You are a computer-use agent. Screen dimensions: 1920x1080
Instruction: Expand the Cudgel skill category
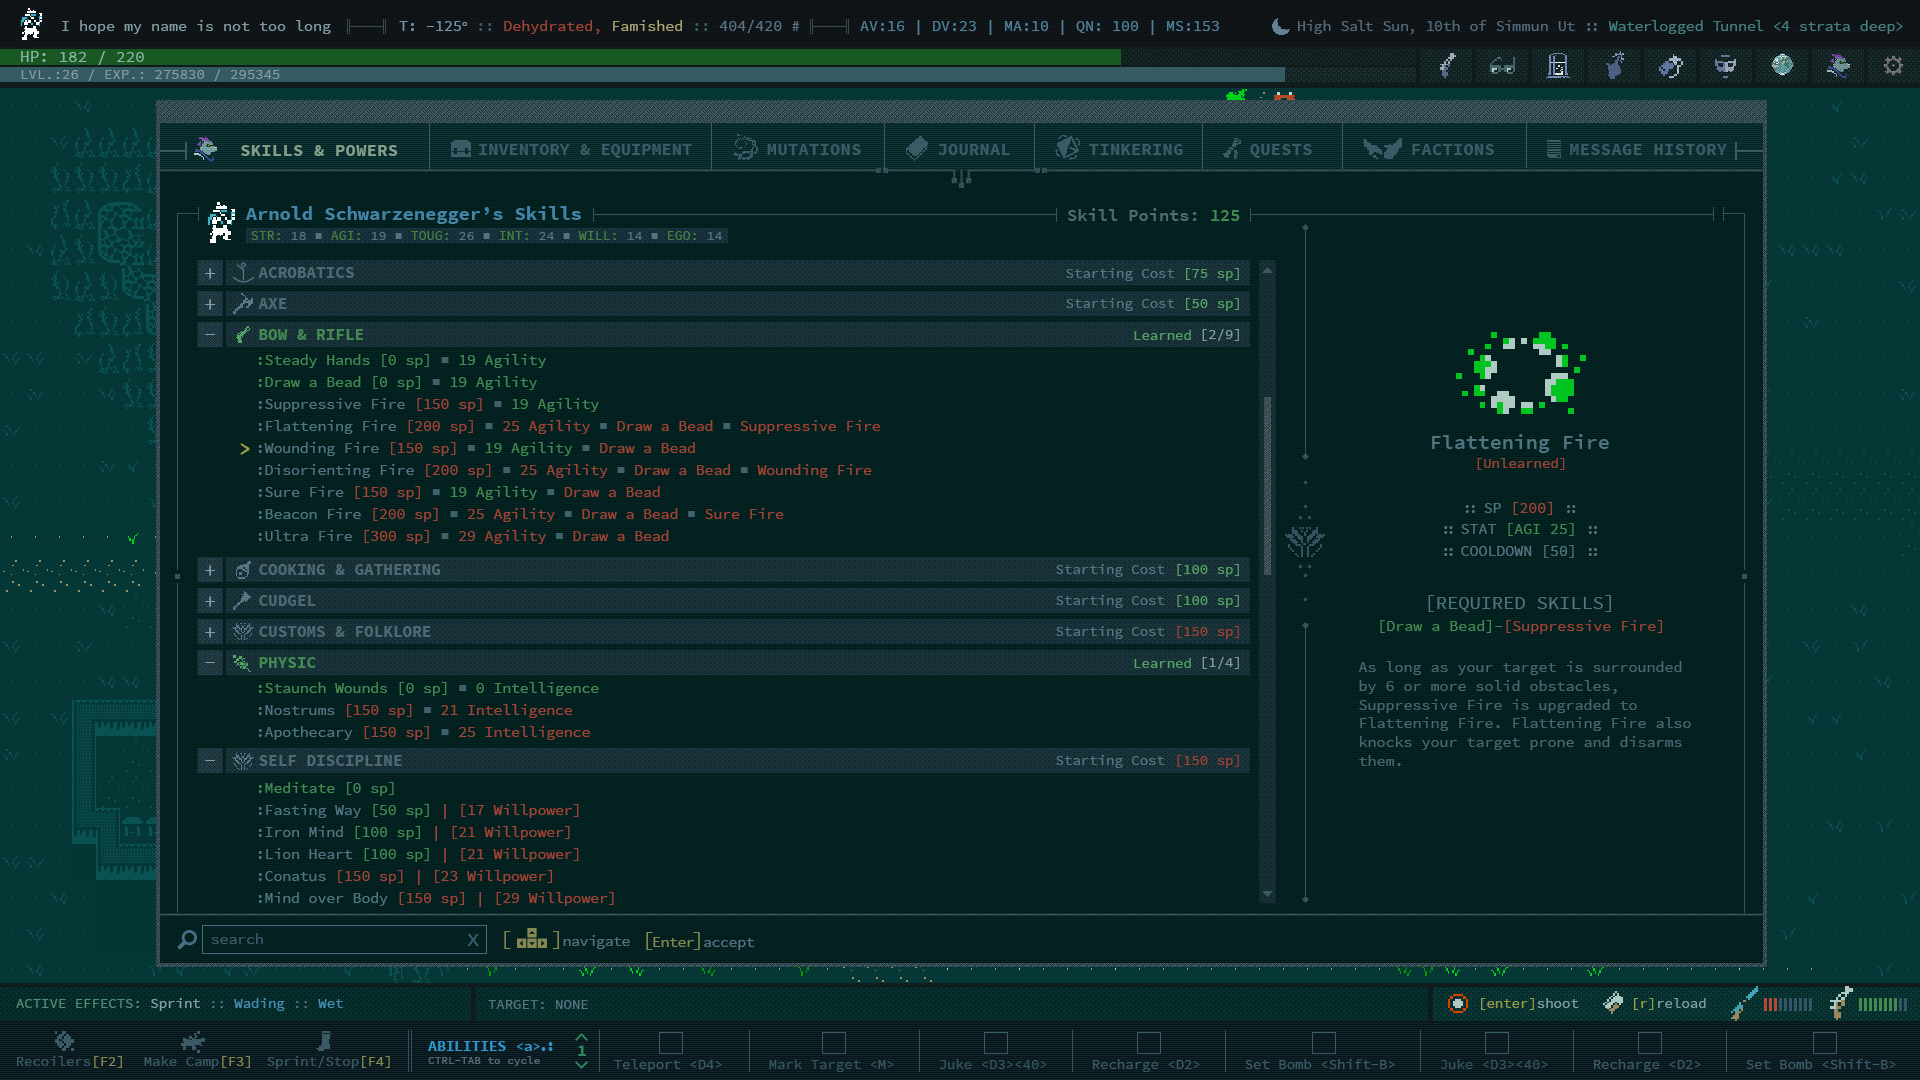coord(210,601)
